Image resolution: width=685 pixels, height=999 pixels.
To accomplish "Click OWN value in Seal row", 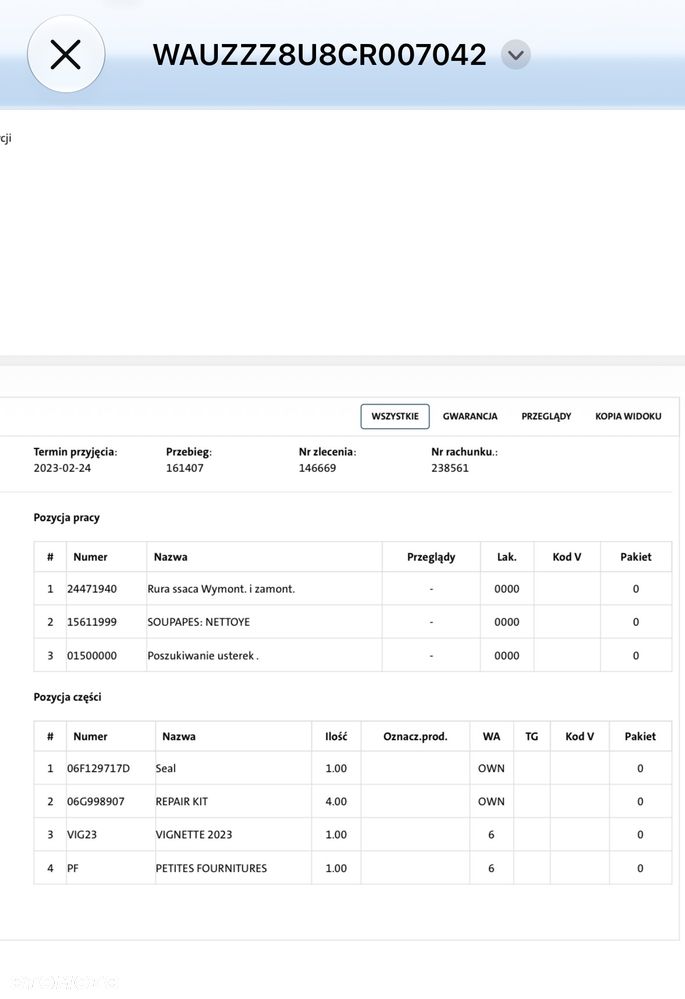I will [491, 768].
